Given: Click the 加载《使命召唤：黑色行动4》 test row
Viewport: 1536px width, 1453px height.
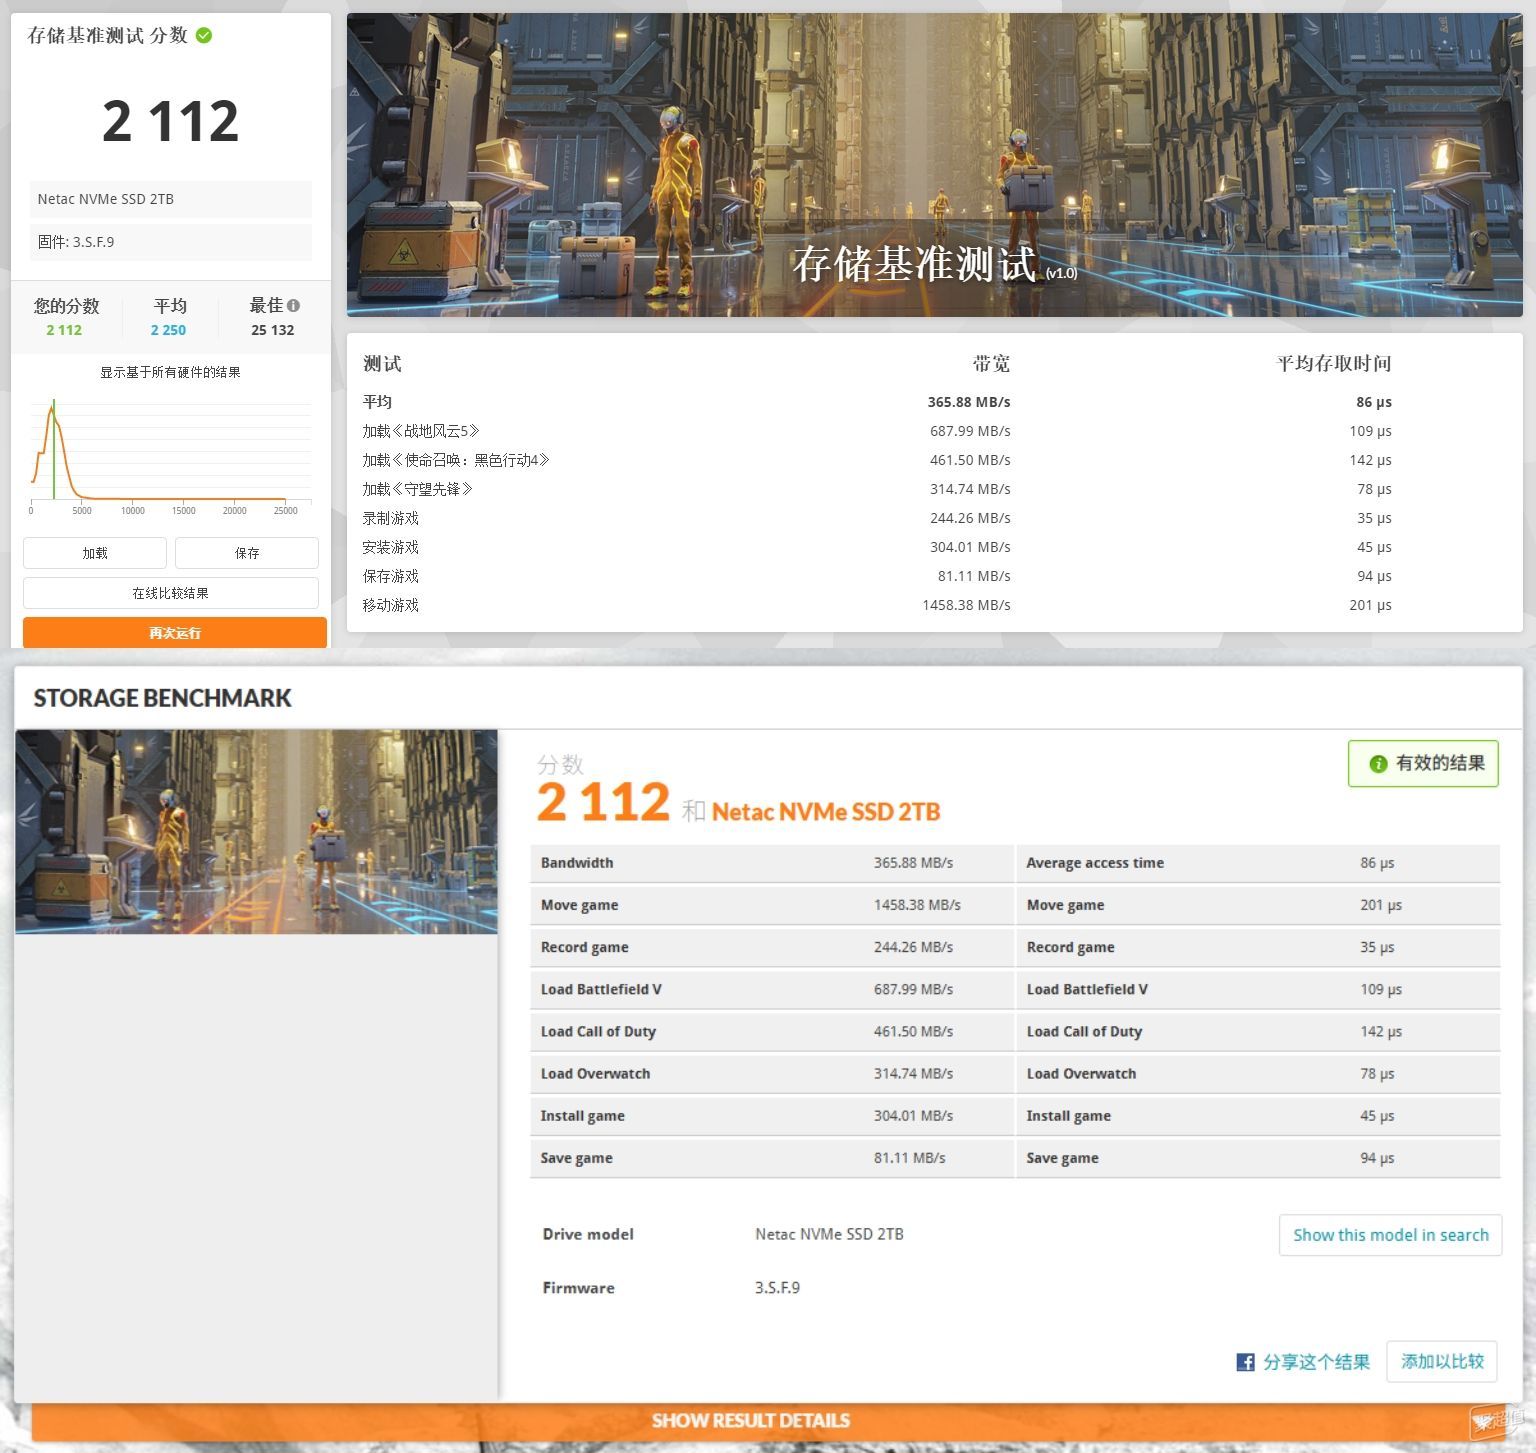Looking at the screenshot, I should pos(934,460).
